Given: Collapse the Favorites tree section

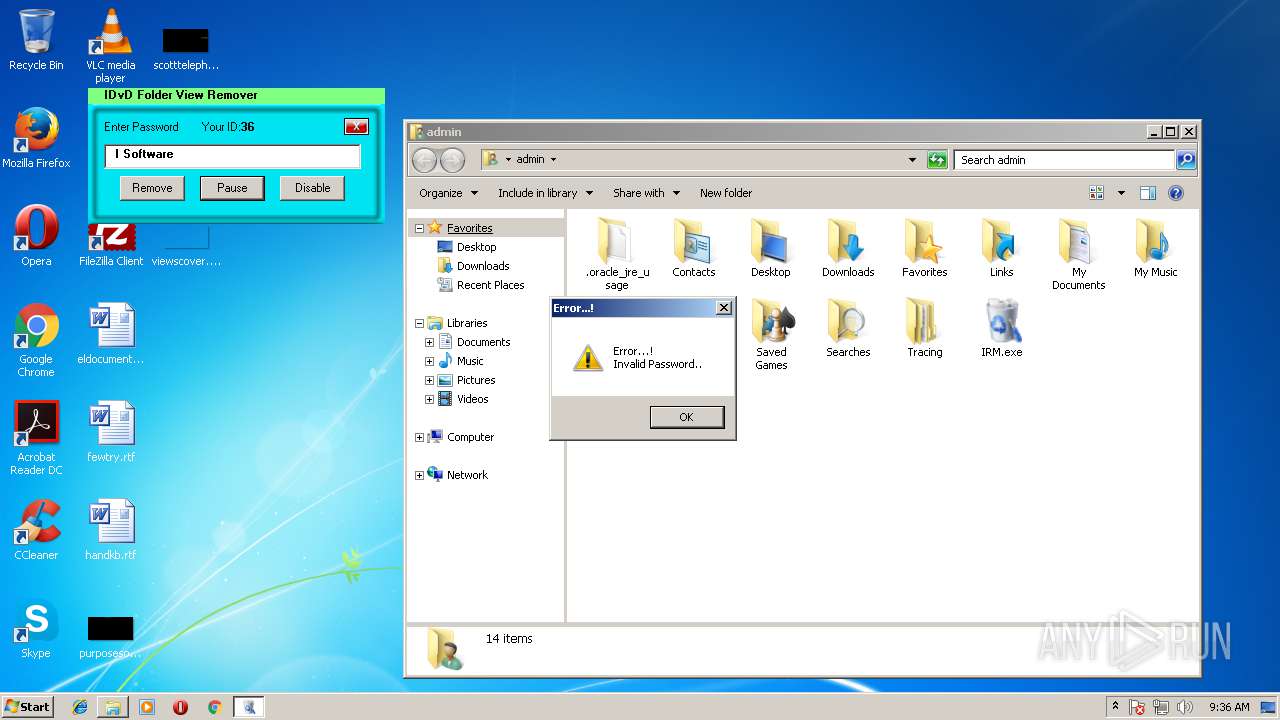Looking at the screenshot, I should pos(420,228).
